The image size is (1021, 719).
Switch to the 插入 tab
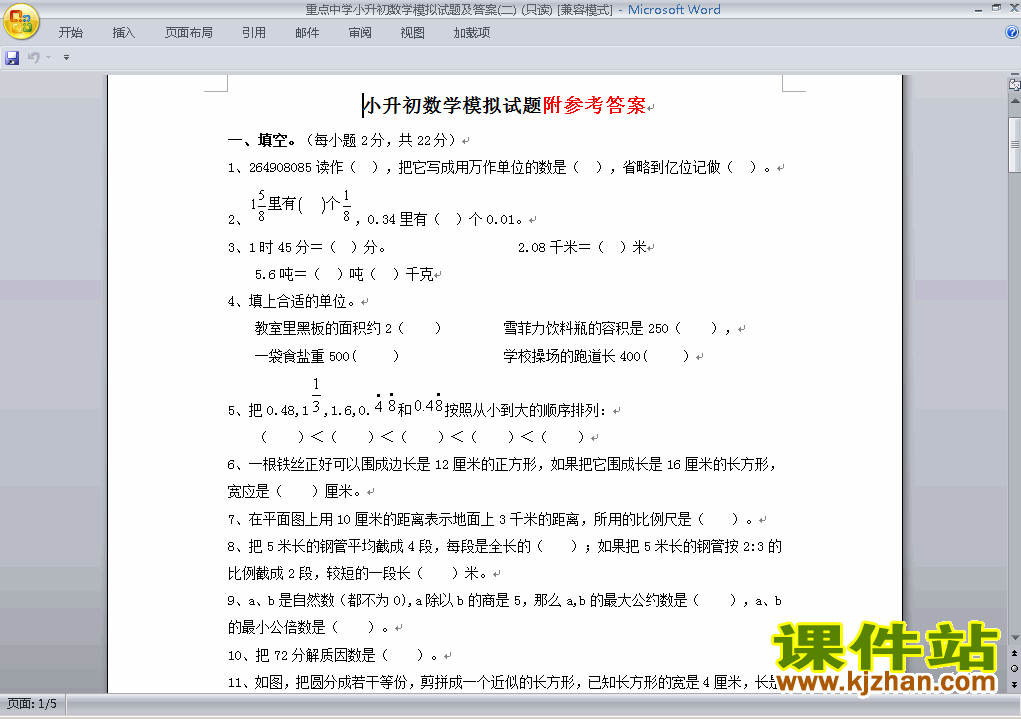(124, 33)
